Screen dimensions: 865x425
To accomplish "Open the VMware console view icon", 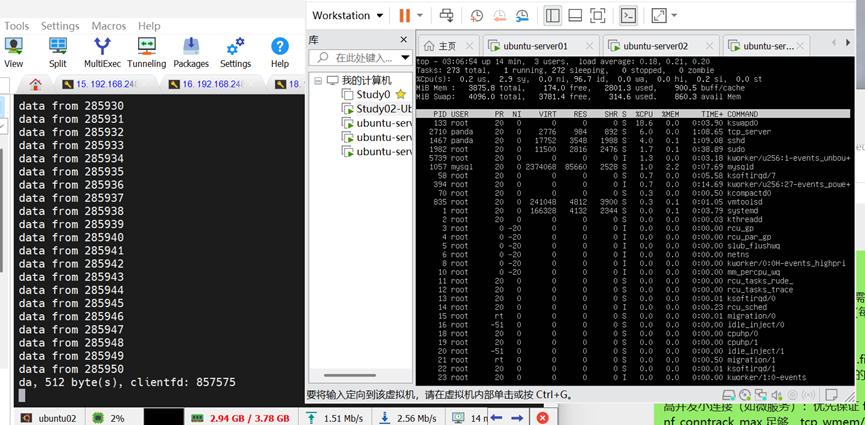I will tap(627, 16).
